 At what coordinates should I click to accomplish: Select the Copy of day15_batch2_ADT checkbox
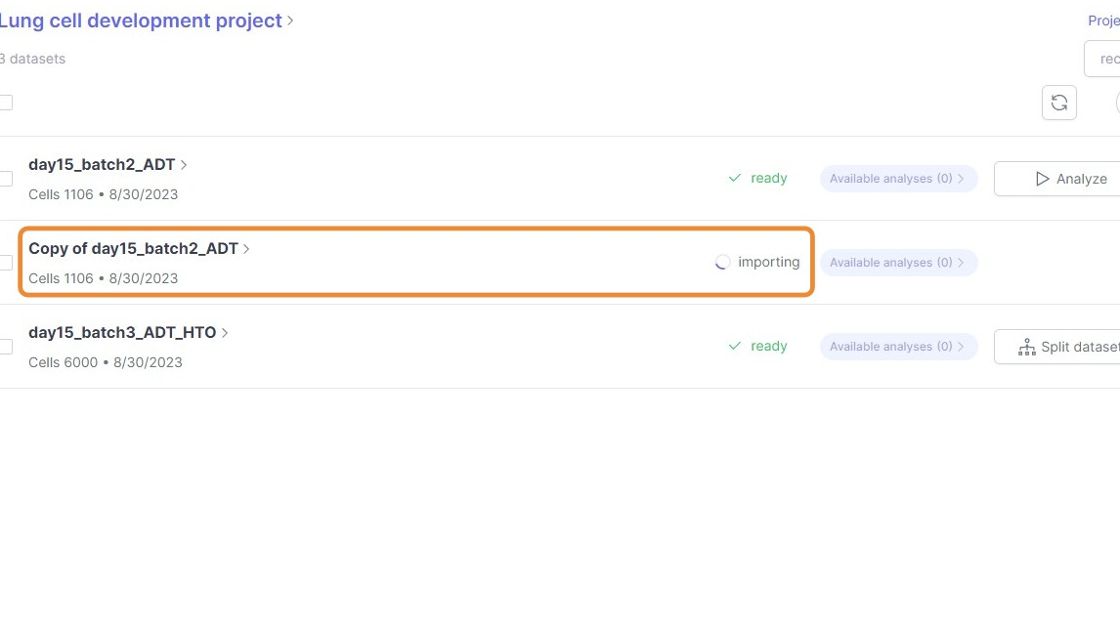point(5,263)
